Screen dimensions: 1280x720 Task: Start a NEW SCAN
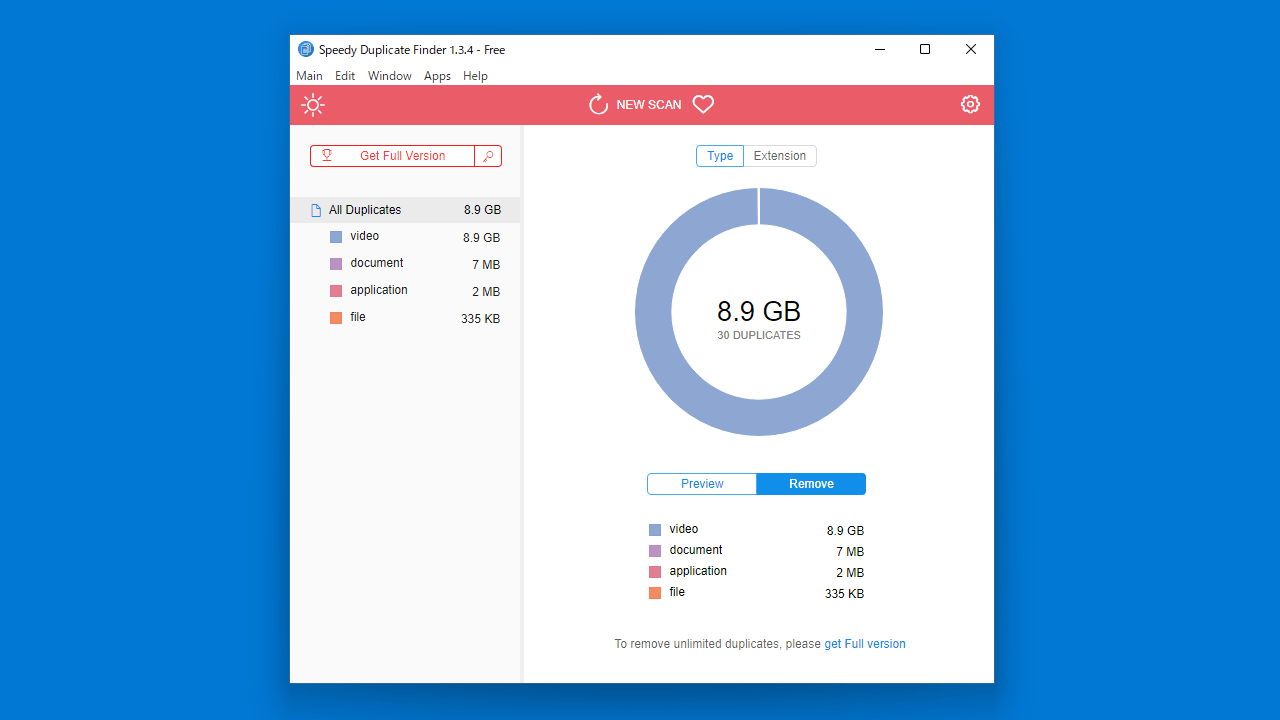click(x=649, y=104)
